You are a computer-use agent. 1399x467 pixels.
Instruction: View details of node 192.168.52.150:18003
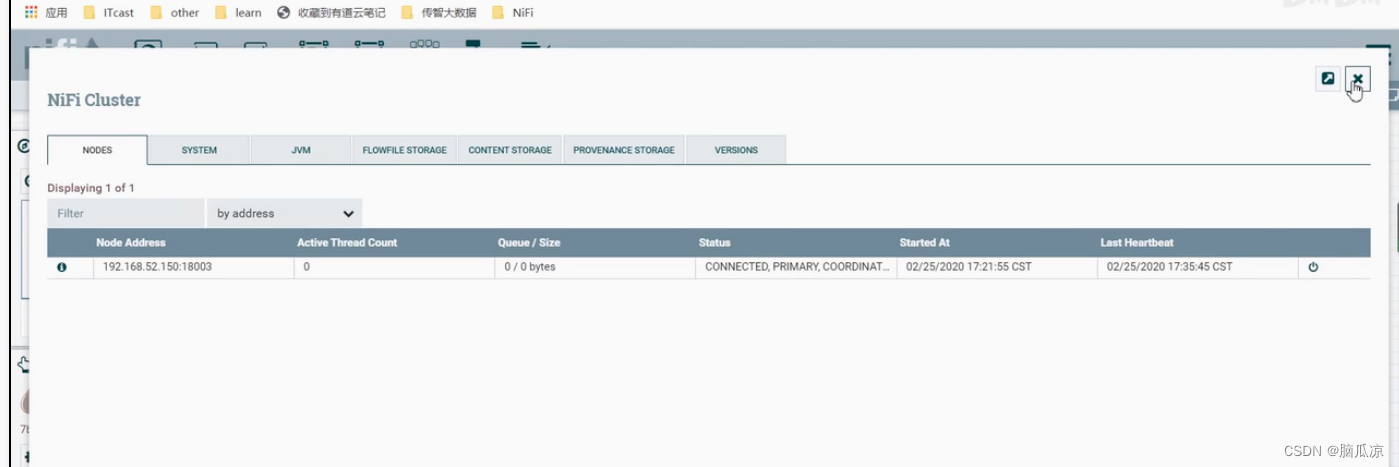(x=62, y=267)
